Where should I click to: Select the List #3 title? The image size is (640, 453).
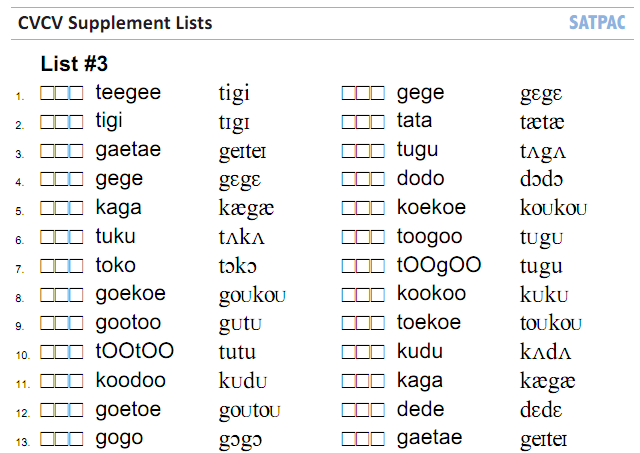[74, 64]
